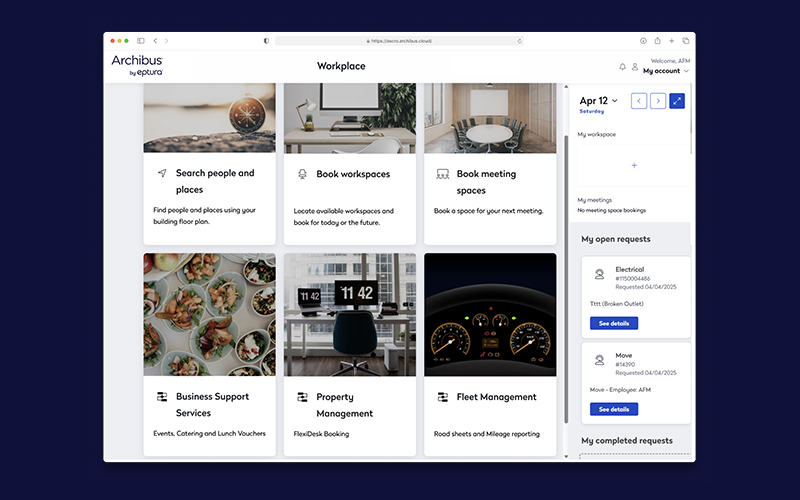800x500 pixels.
Task: Click Road sheets and Mileage reporting text
Action: pos(487,434)
